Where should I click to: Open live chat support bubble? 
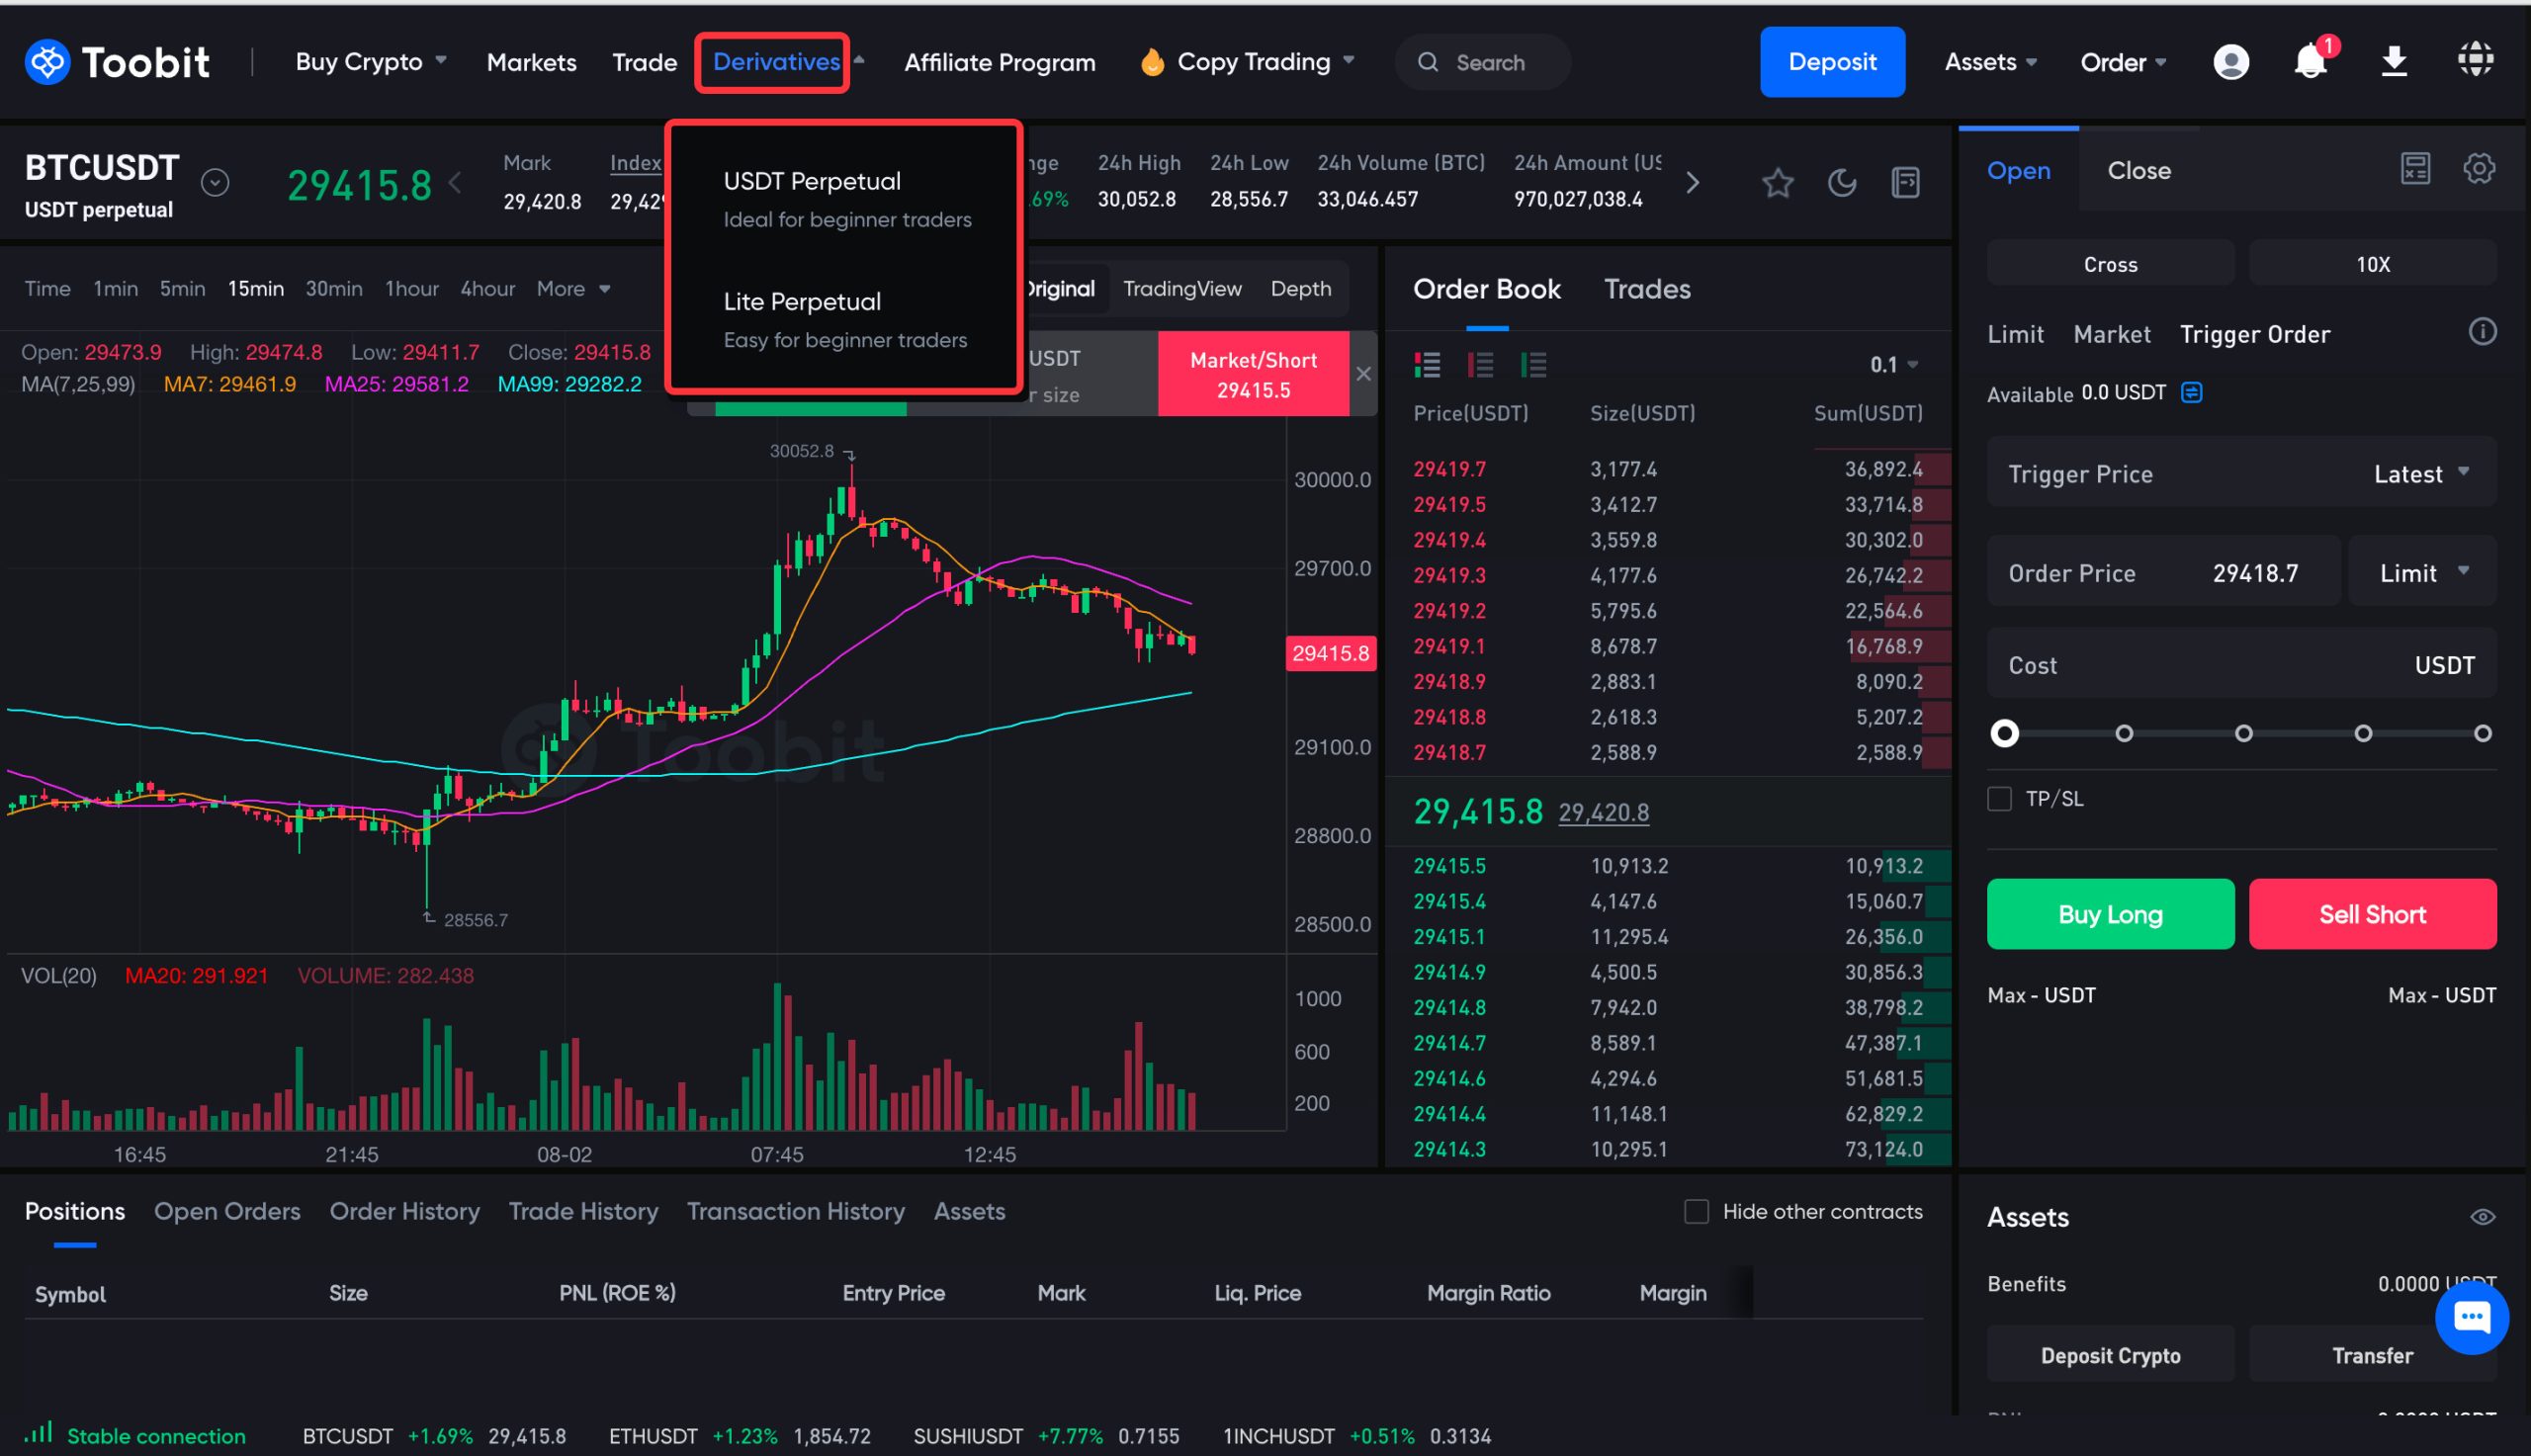coord(2472,1317)
